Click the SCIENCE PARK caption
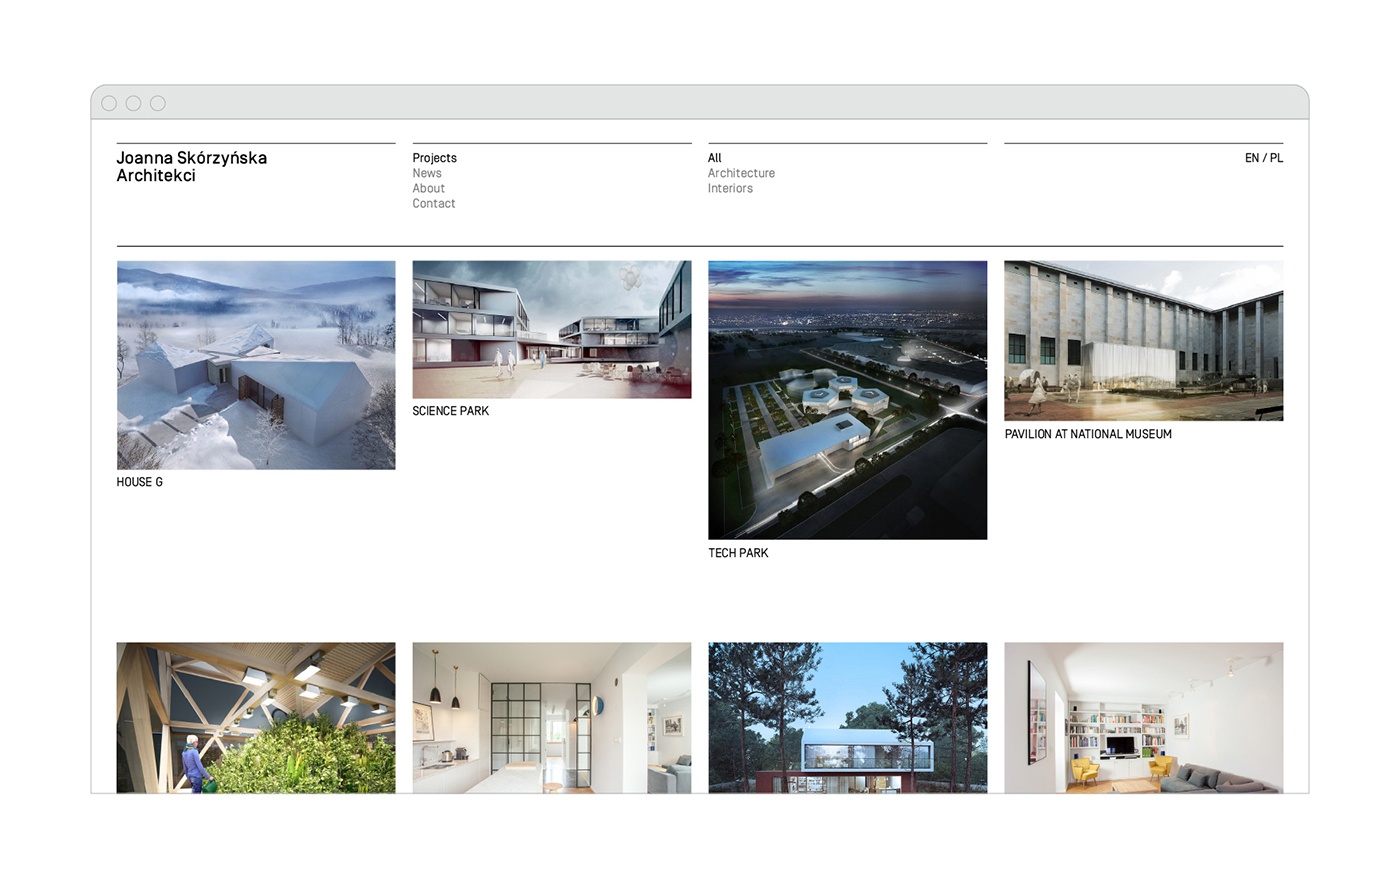The image size is (1400, 878). click(x=450, y=411)
